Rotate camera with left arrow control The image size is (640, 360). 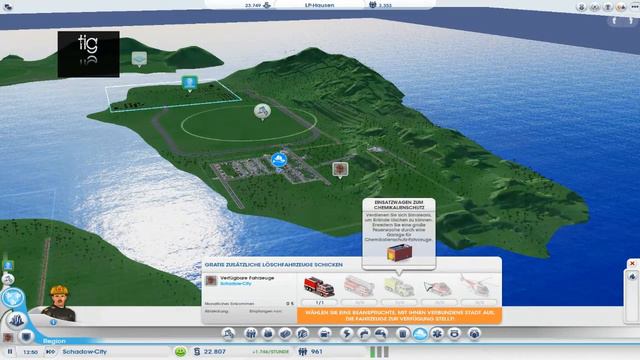pyautogui.click(x=614, y=20)
